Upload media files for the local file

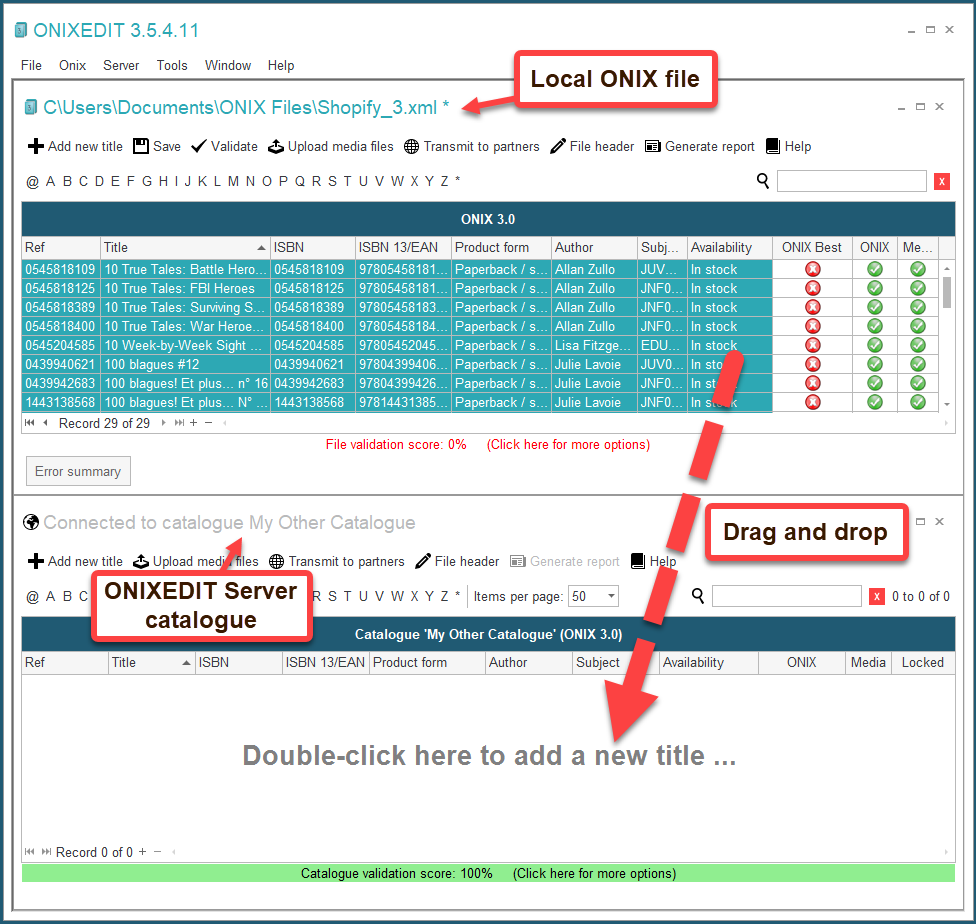pyautogui.click(x=331, y=146)
